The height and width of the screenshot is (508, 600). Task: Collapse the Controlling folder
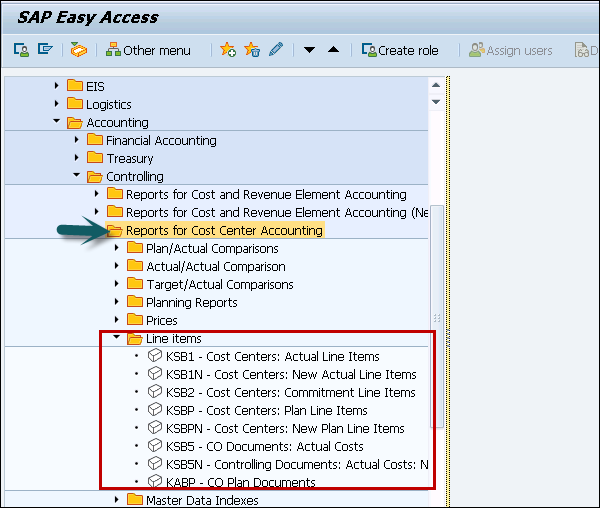point(77,175)
